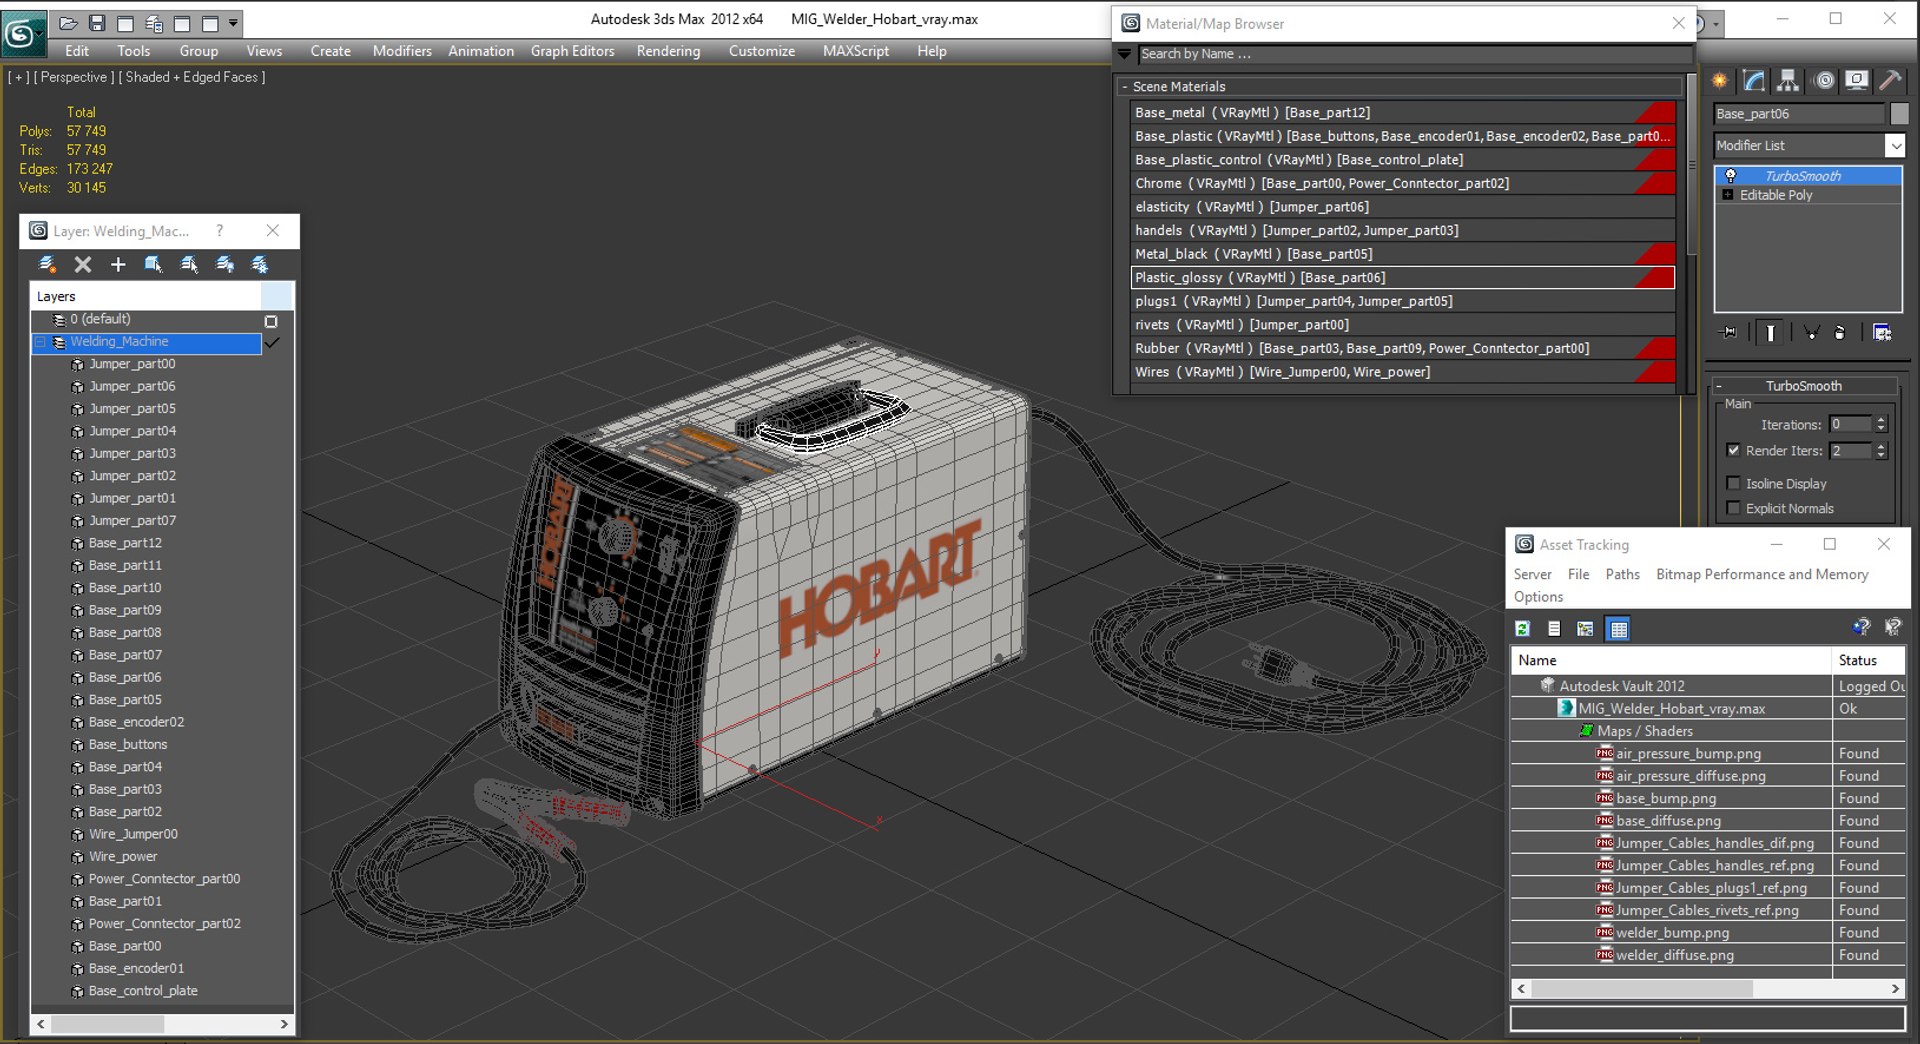1920x1044 pixels.
Task: Expand the Editable Poly sub-objects
Action: point(1727,195)
